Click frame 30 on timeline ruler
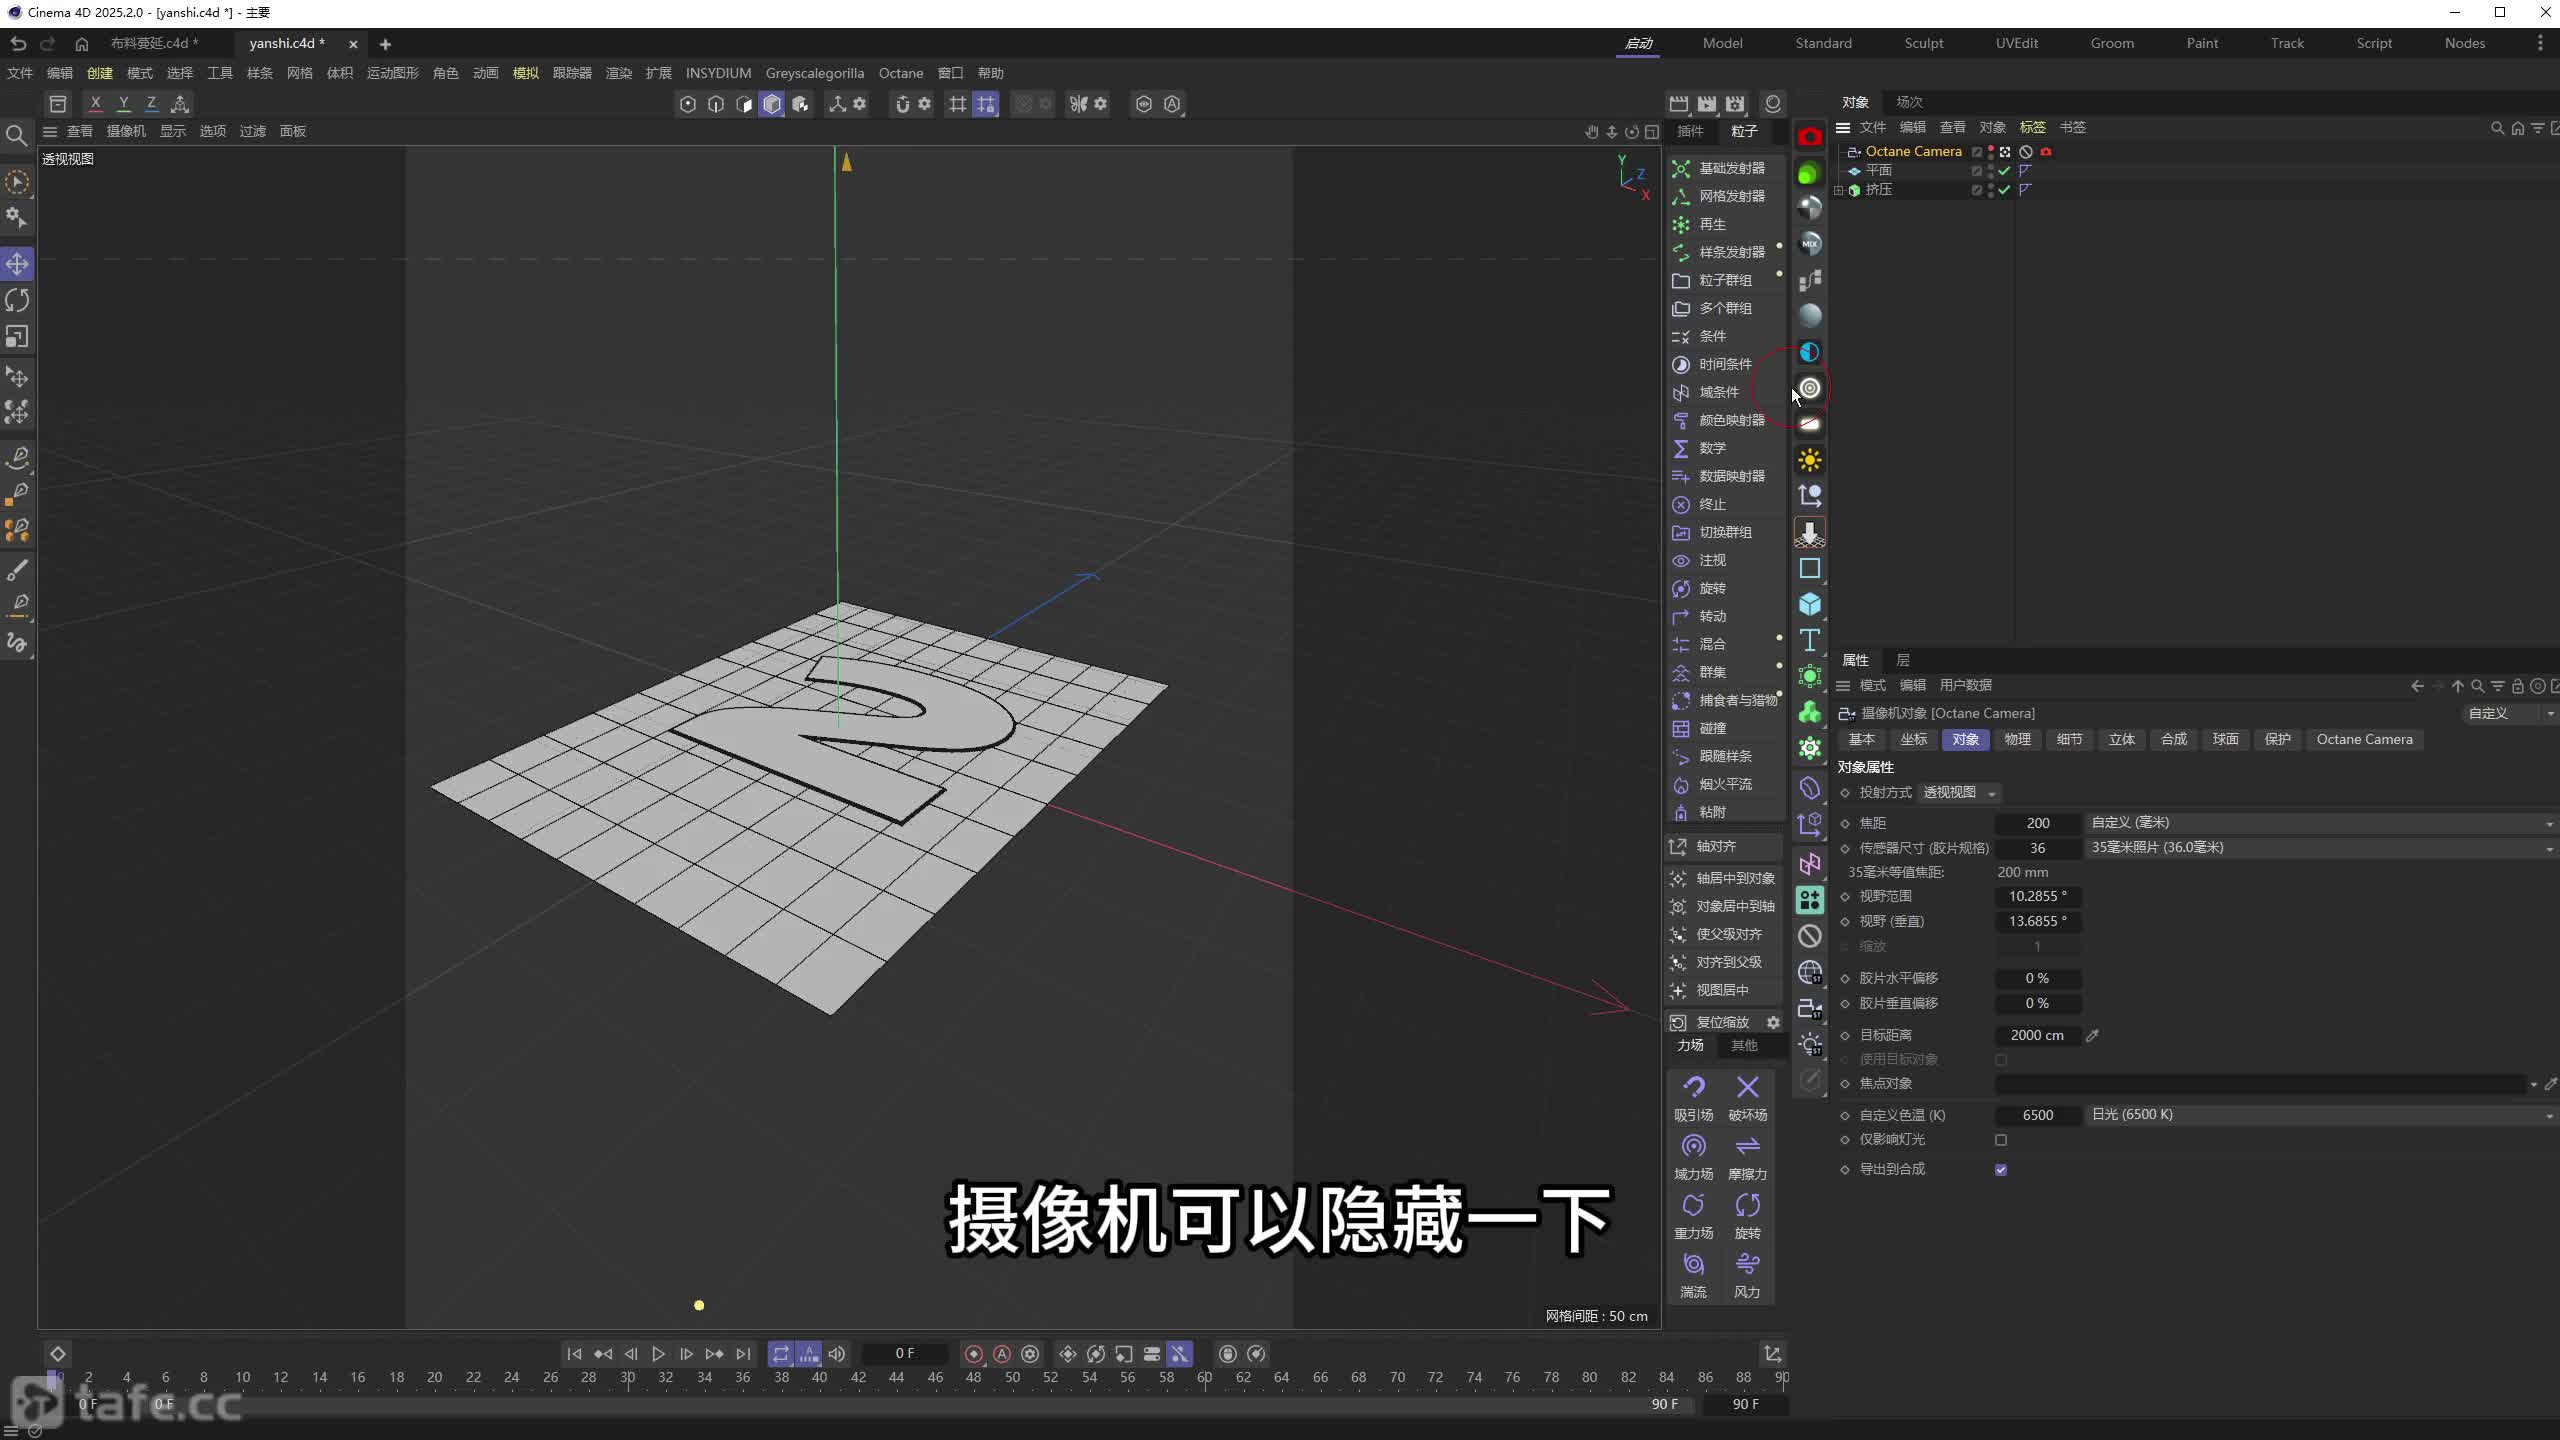The height and width of the screenshot is (1440, 2560). pyautogui.click(x=628, y=1377)
